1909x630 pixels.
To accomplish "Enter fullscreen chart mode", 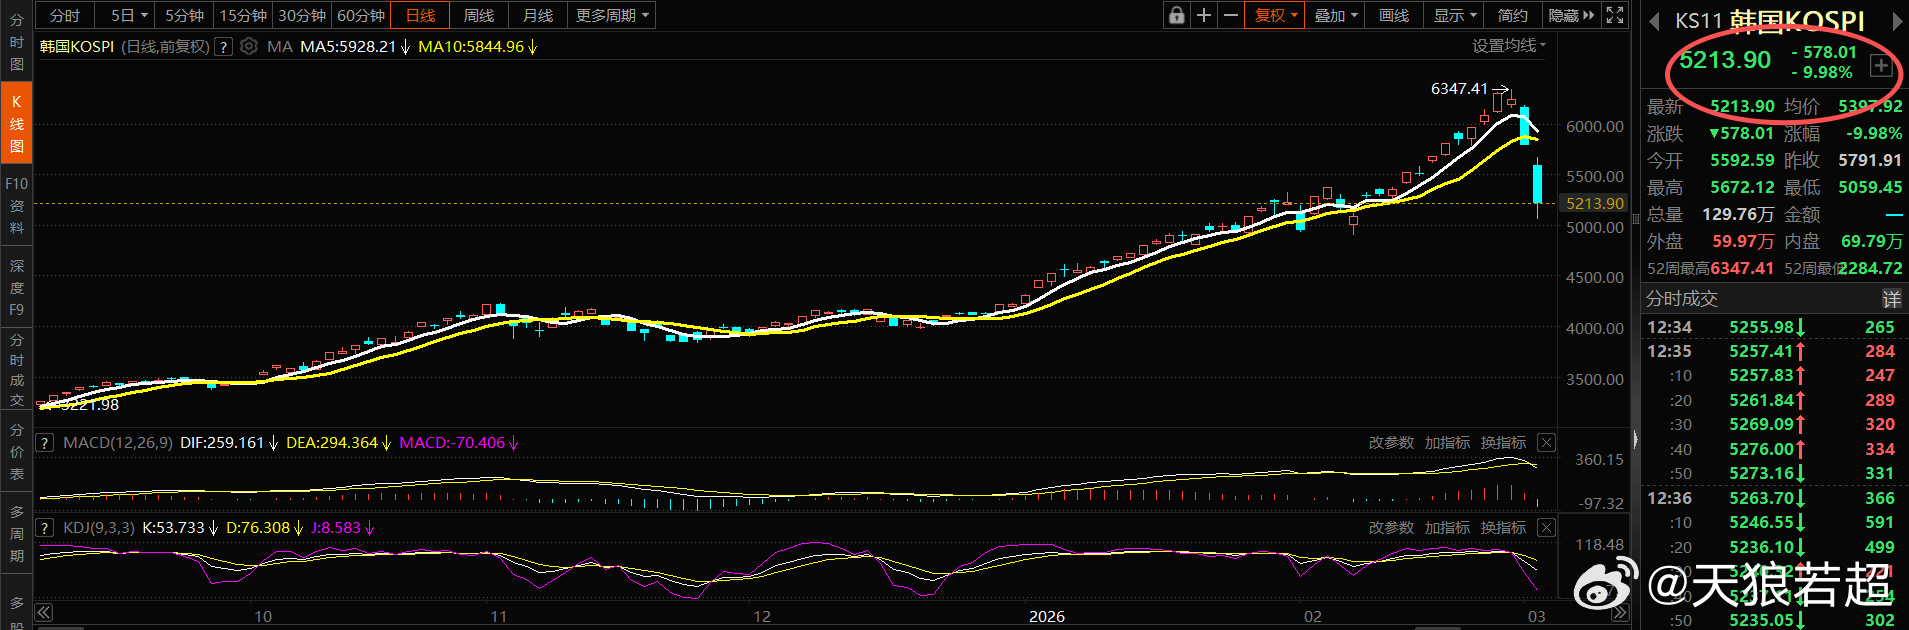I will pos(1615,15).
